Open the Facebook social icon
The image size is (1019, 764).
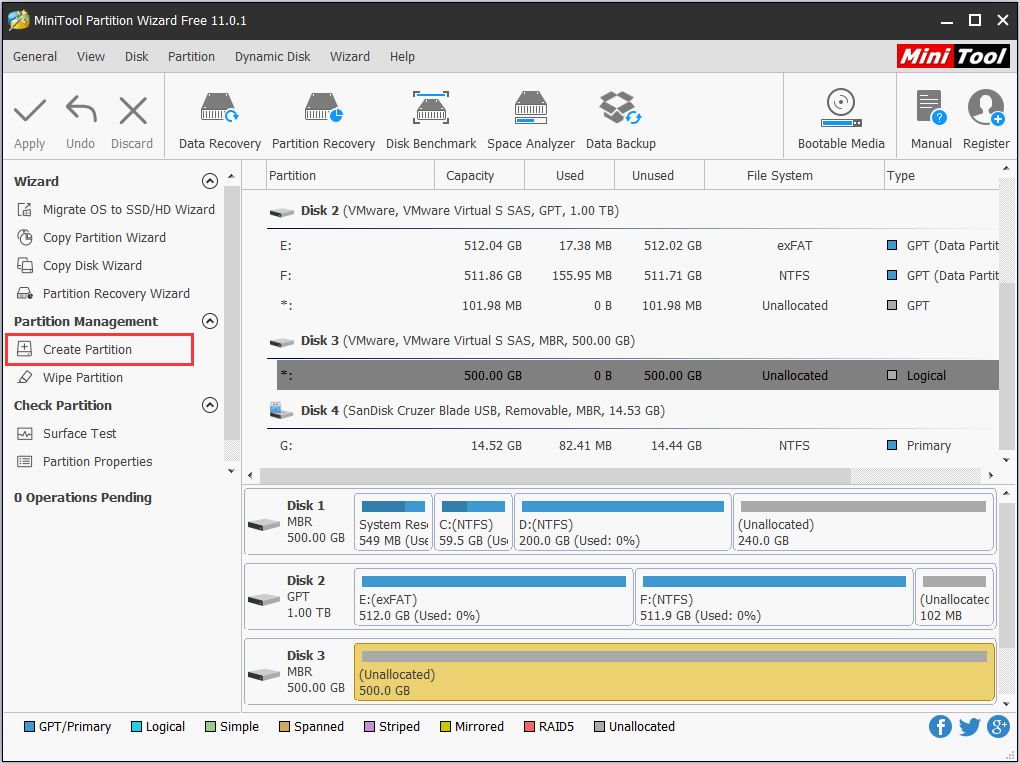940,727
